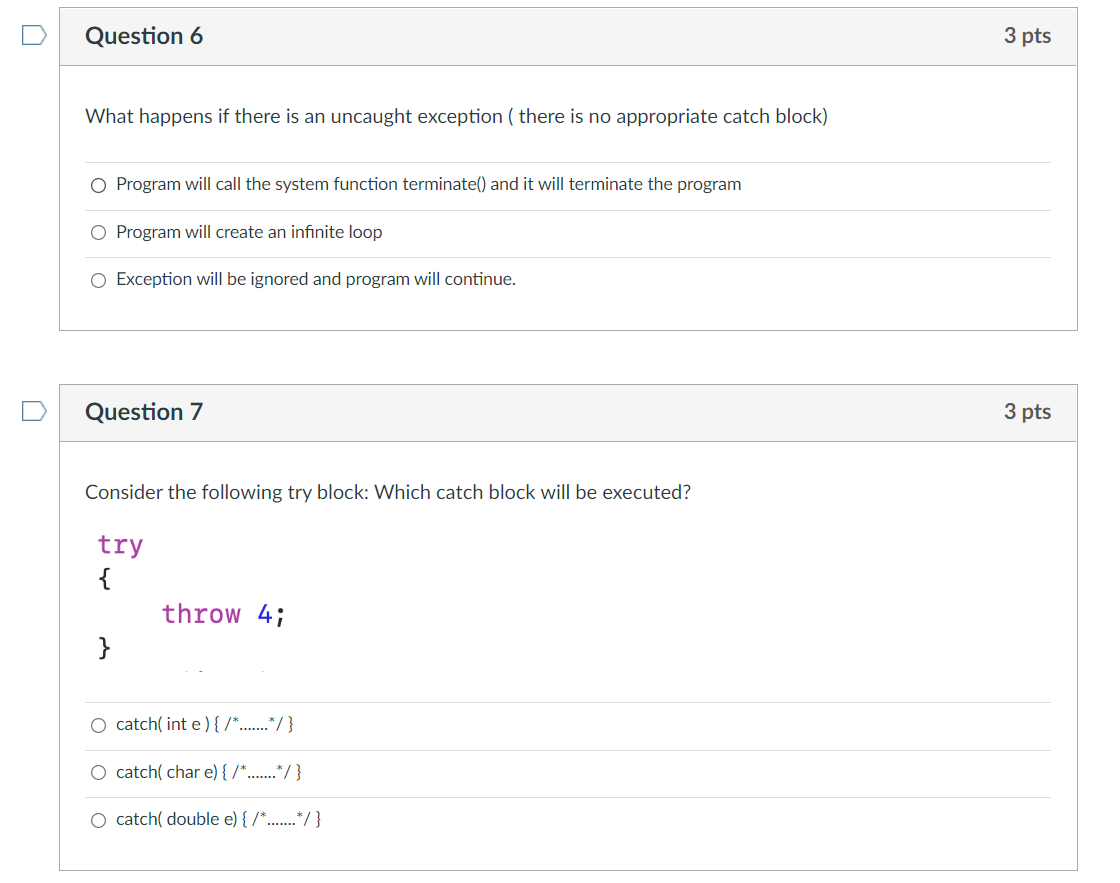
Task: Click the 'throw 4;' line of code
Action: click(x=222, y=614)
